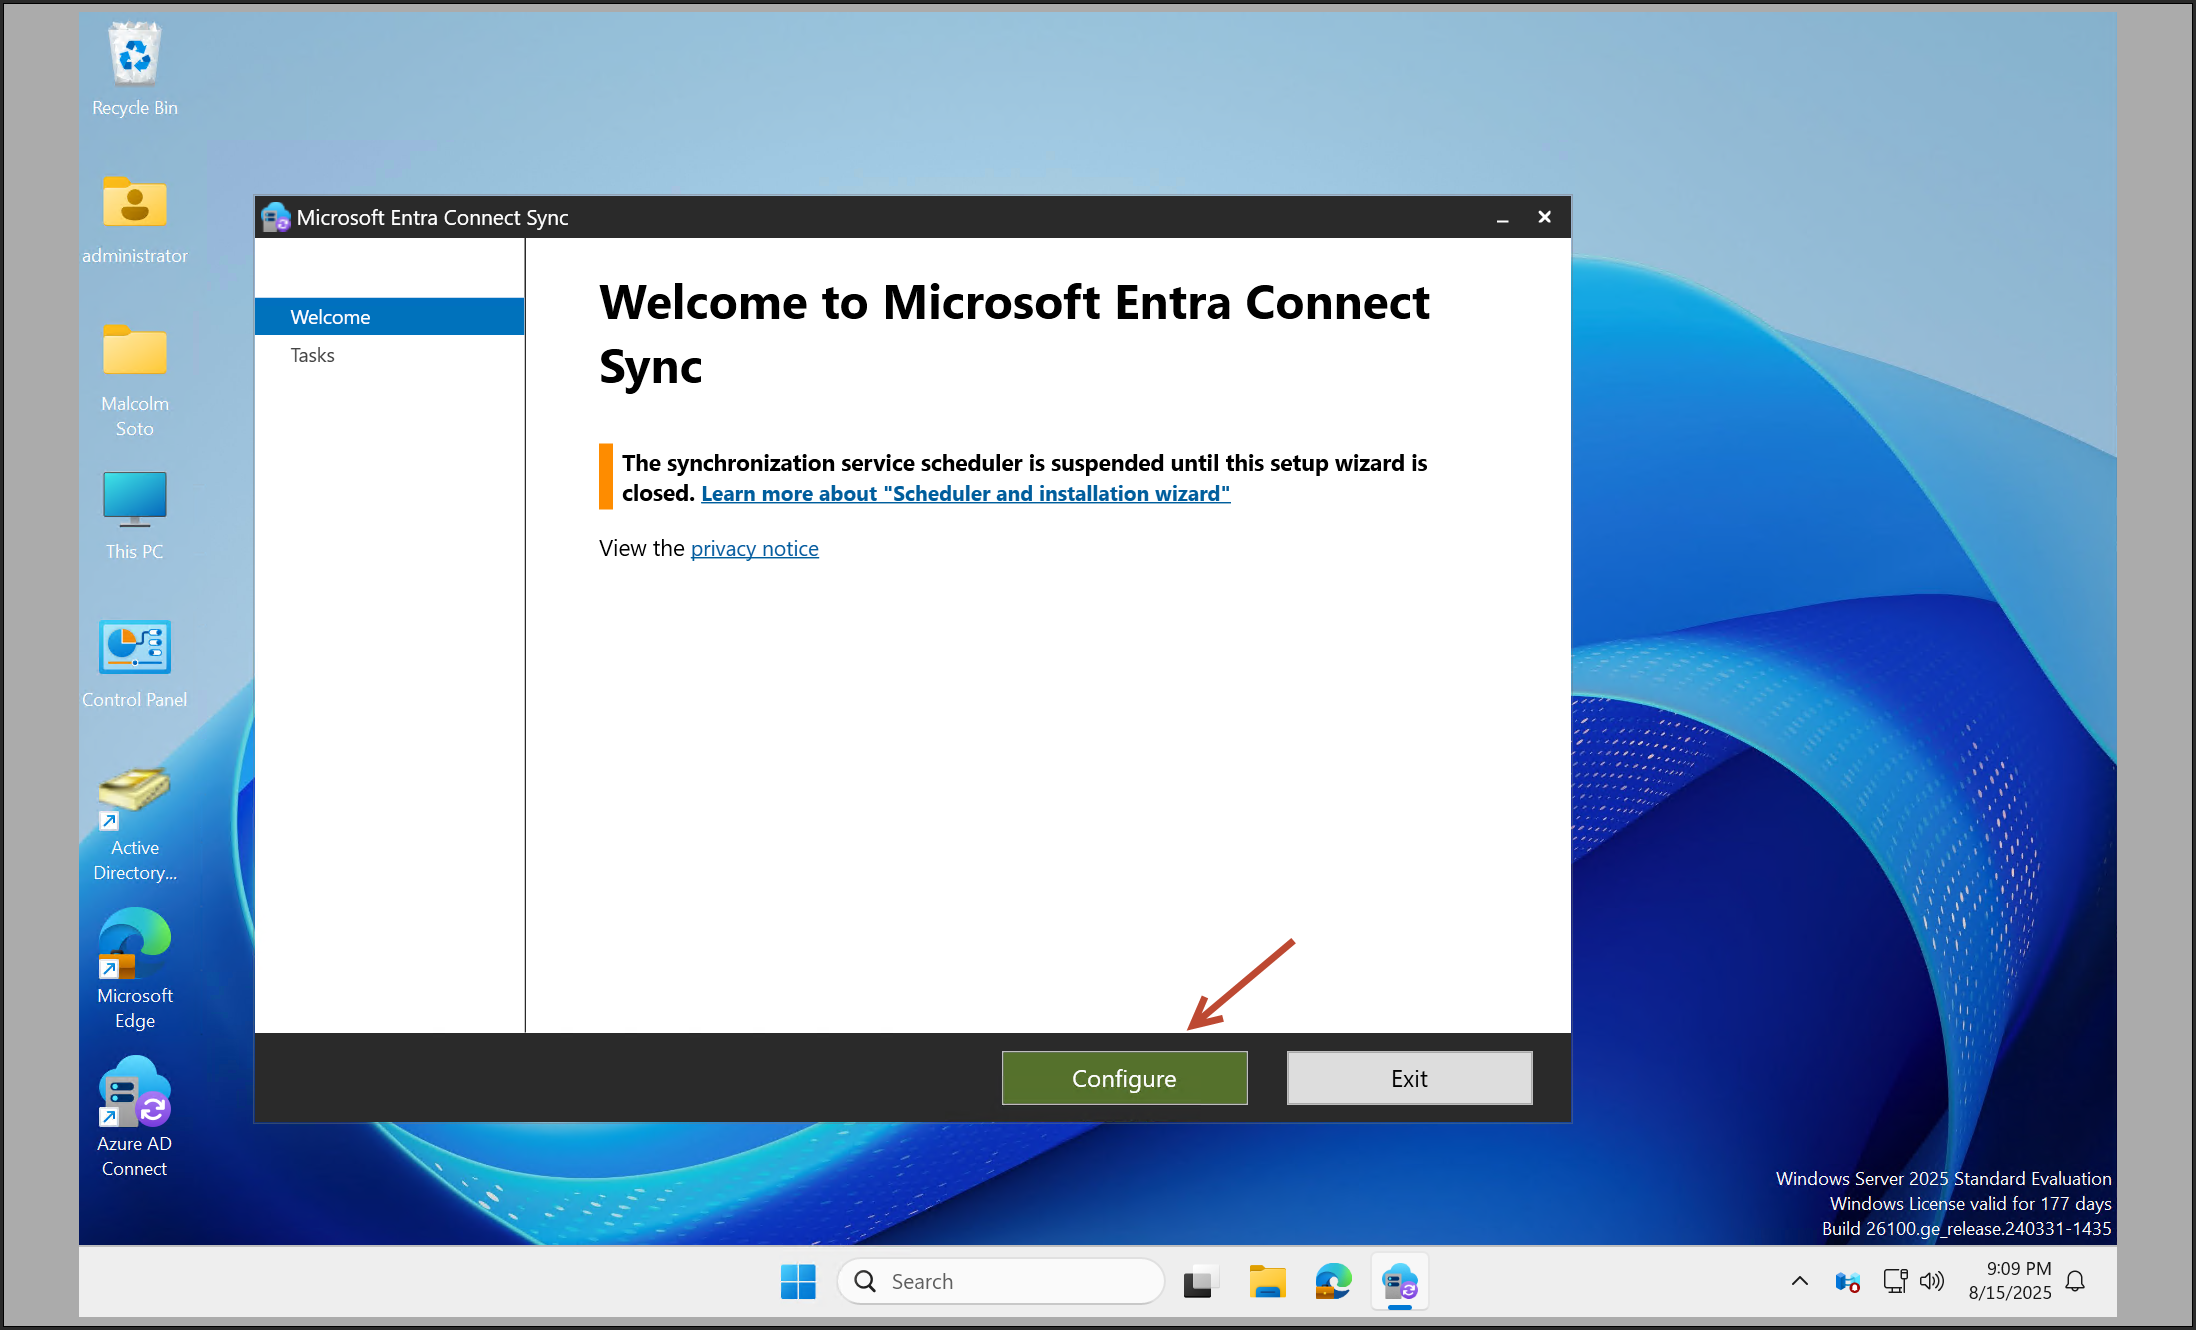Select the Welcome step in sidebar
Viewport: 2196px width, 1330px height.
330,317
